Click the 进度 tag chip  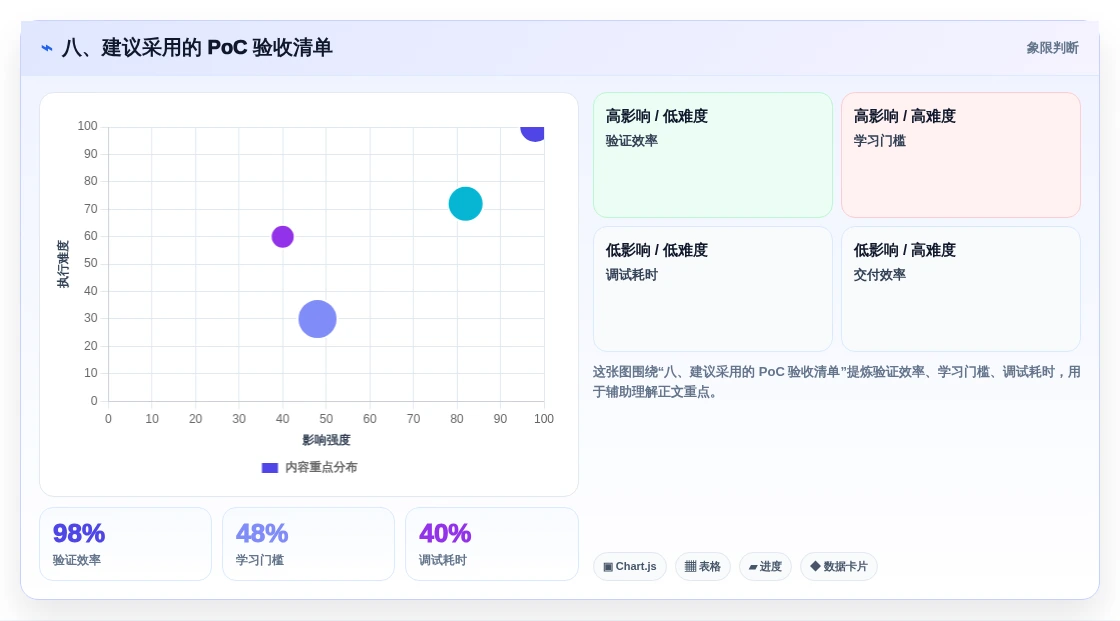765,567
